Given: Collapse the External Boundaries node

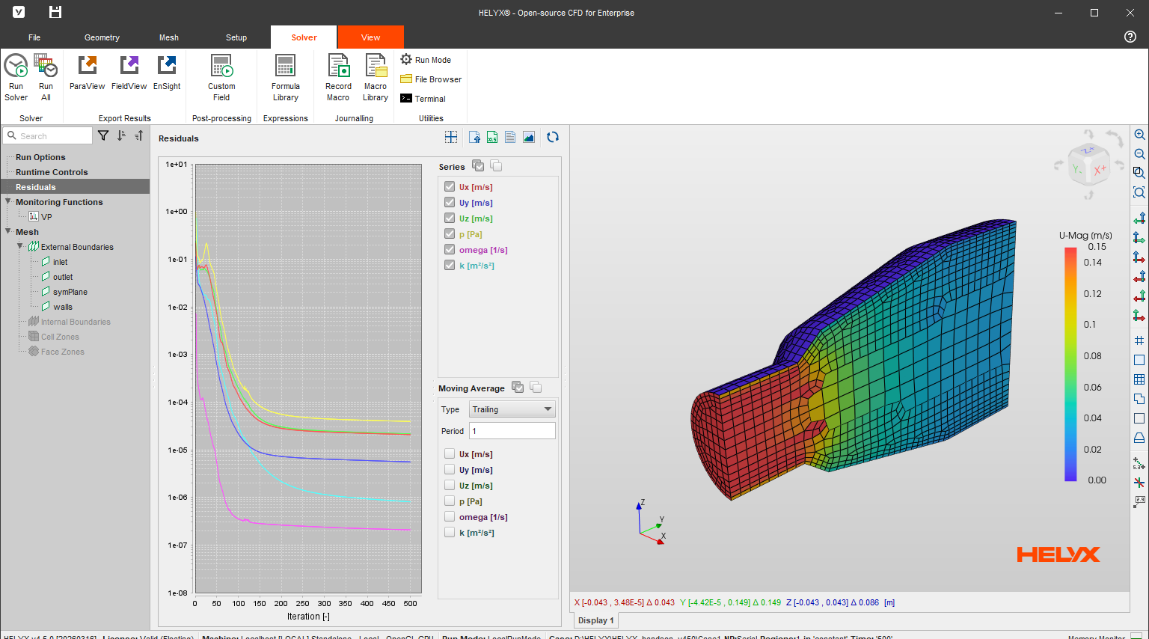Looking at the screenshot, I should coord(21,247).
